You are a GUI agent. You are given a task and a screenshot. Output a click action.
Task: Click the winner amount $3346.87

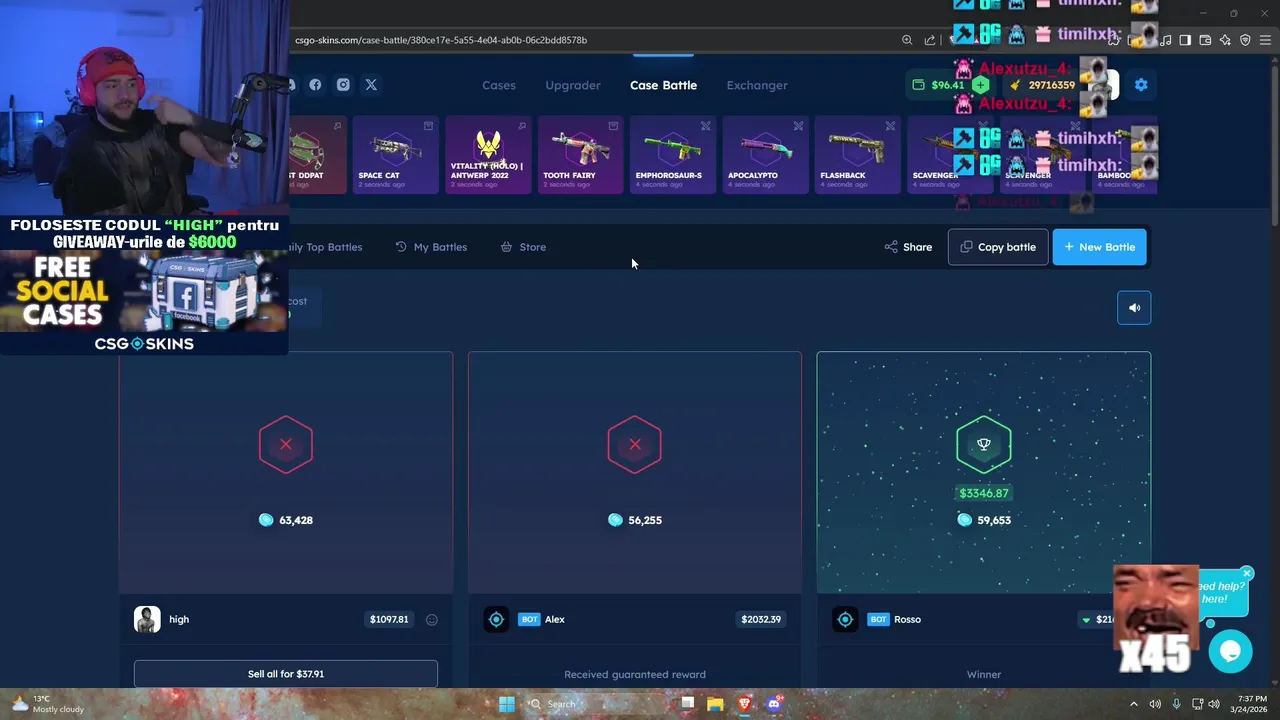pos(984,493)
